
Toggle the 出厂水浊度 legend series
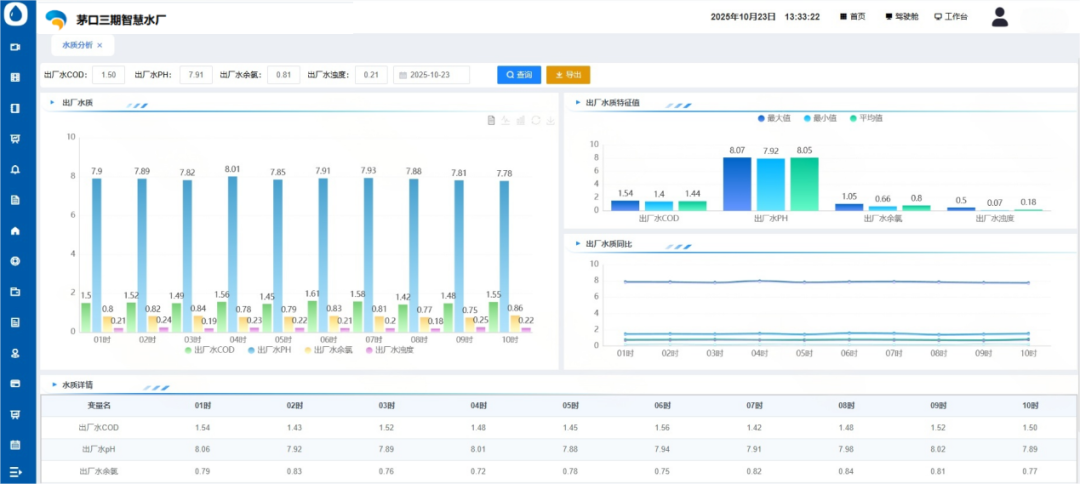point(390,350)
